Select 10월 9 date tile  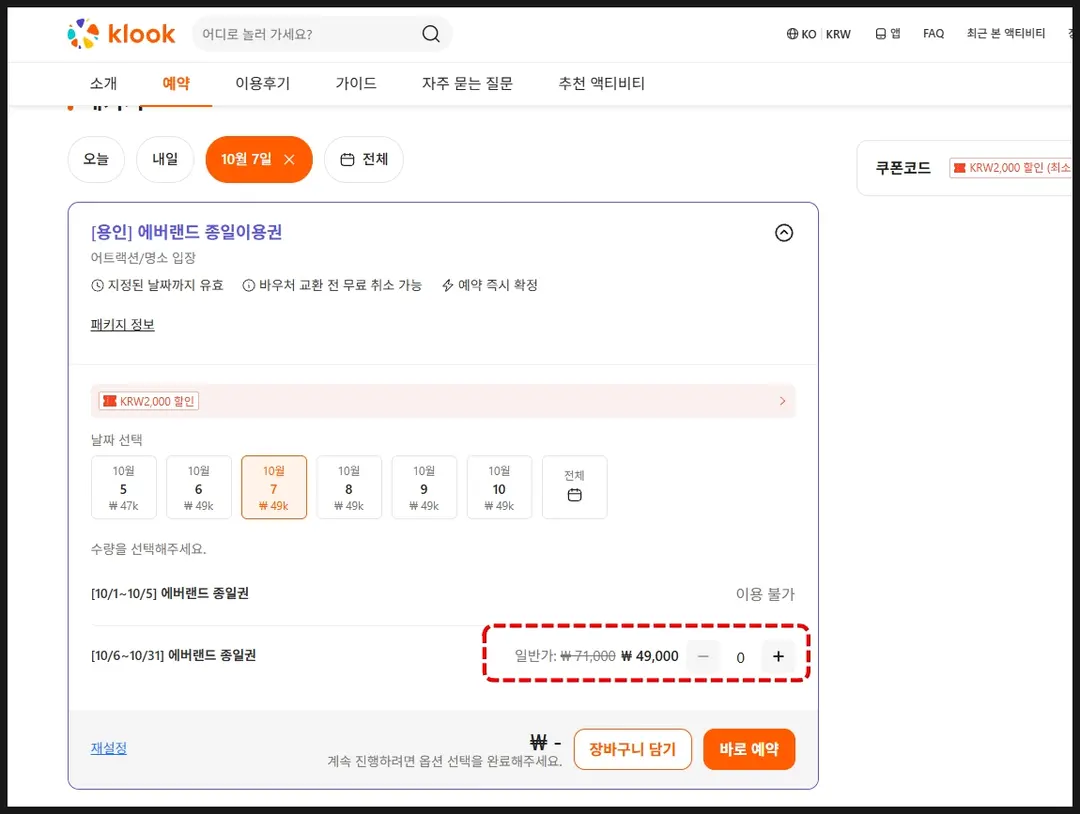[x=424, y=487]
